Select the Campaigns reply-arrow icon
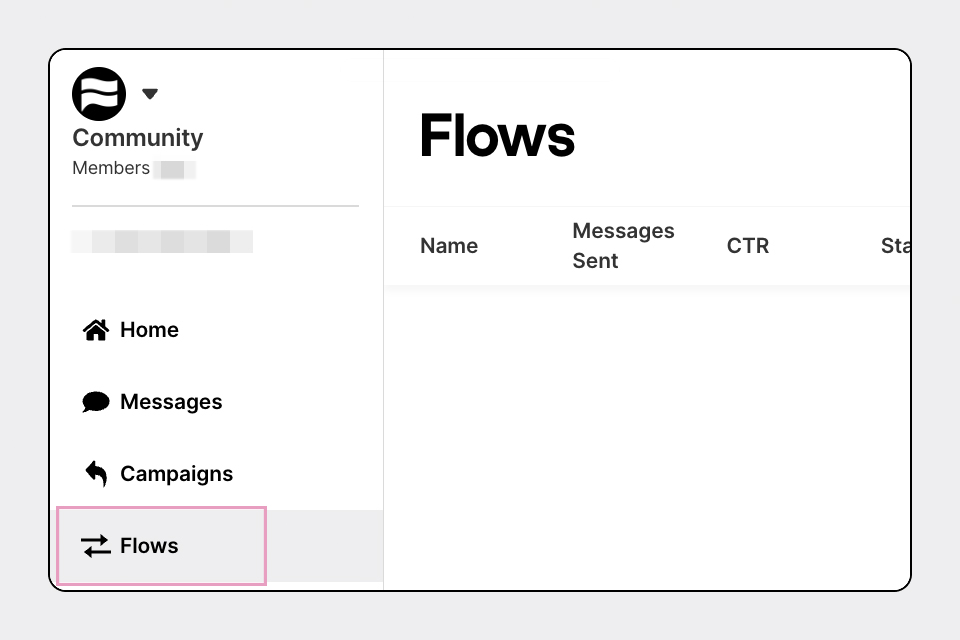The height and width of the screenshot is (640, 960). [95, 473]
